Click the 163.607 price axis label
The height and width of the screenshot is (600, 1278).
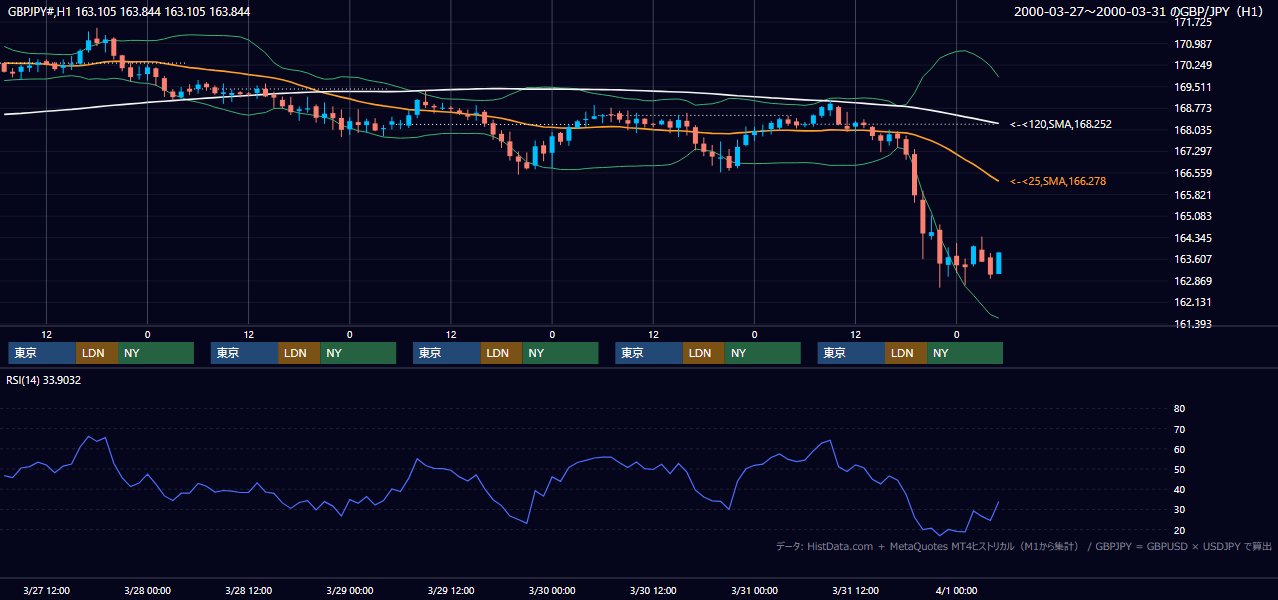1193,259
